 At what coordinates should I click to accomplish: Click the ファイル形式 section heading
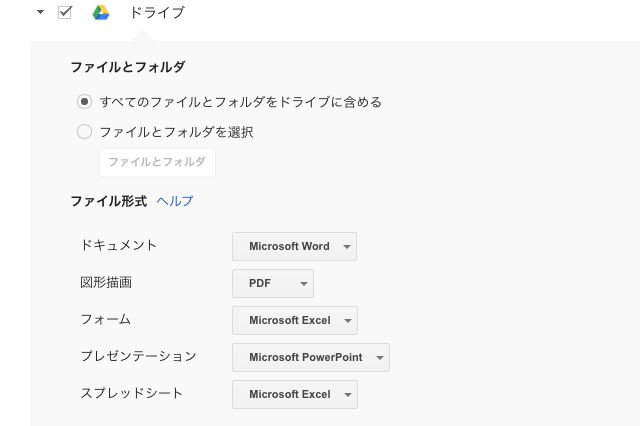(109, 201)
